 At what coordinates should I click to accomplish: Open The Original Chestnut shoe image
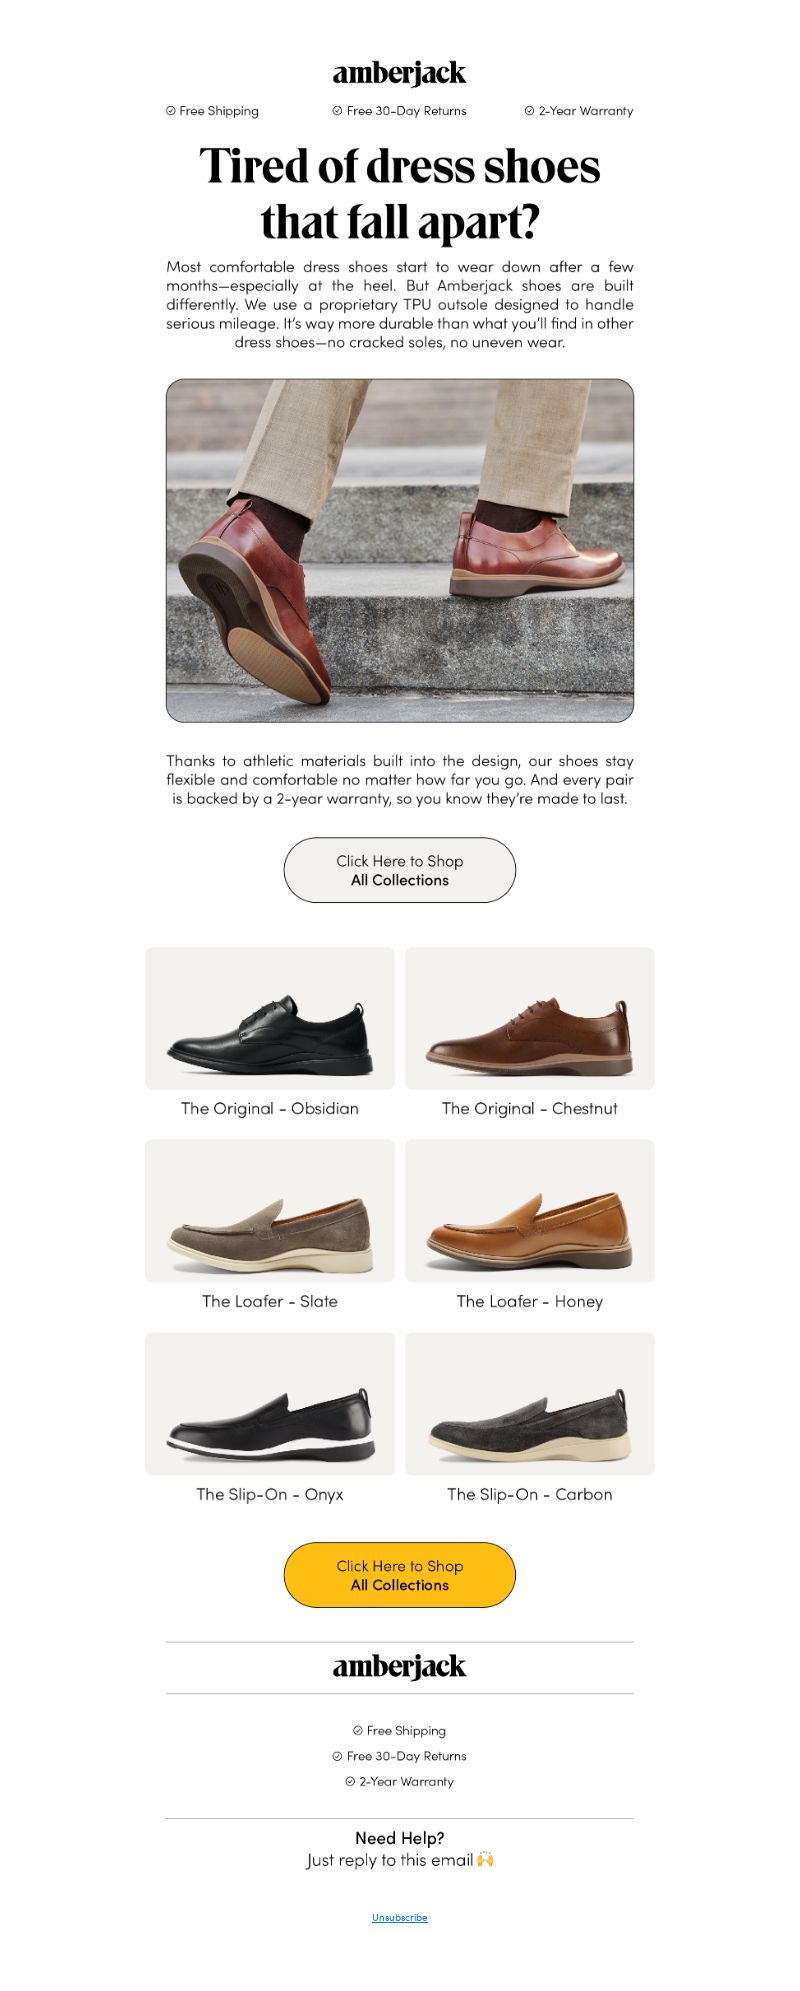click(530, 1018)
